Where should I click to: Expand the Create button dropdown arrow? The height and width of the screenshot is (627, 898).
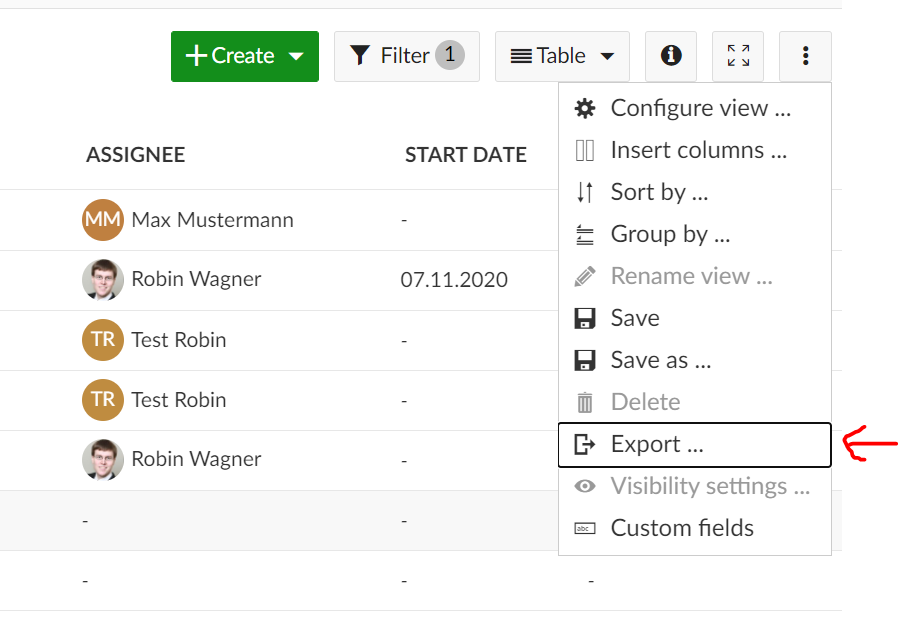[x=296, y=56]
